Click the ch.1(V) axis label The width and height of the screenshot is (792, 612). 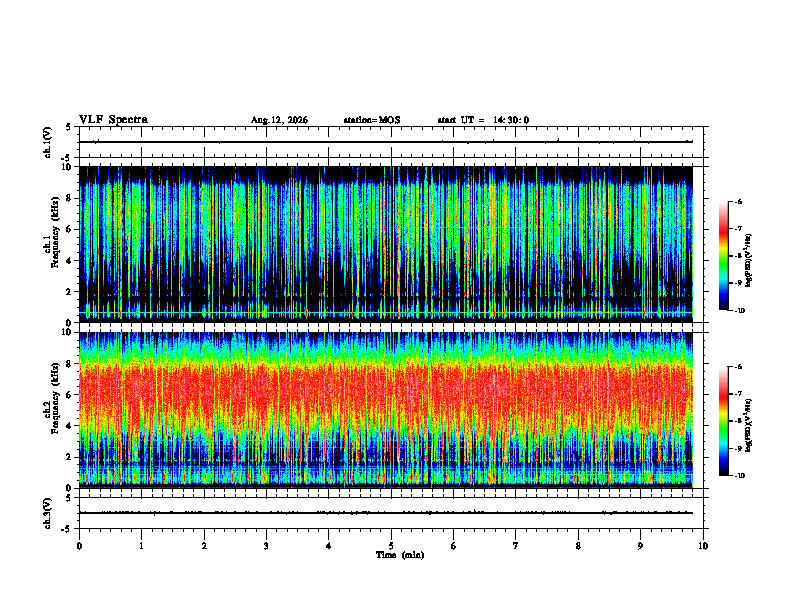[x=48, y=142]
